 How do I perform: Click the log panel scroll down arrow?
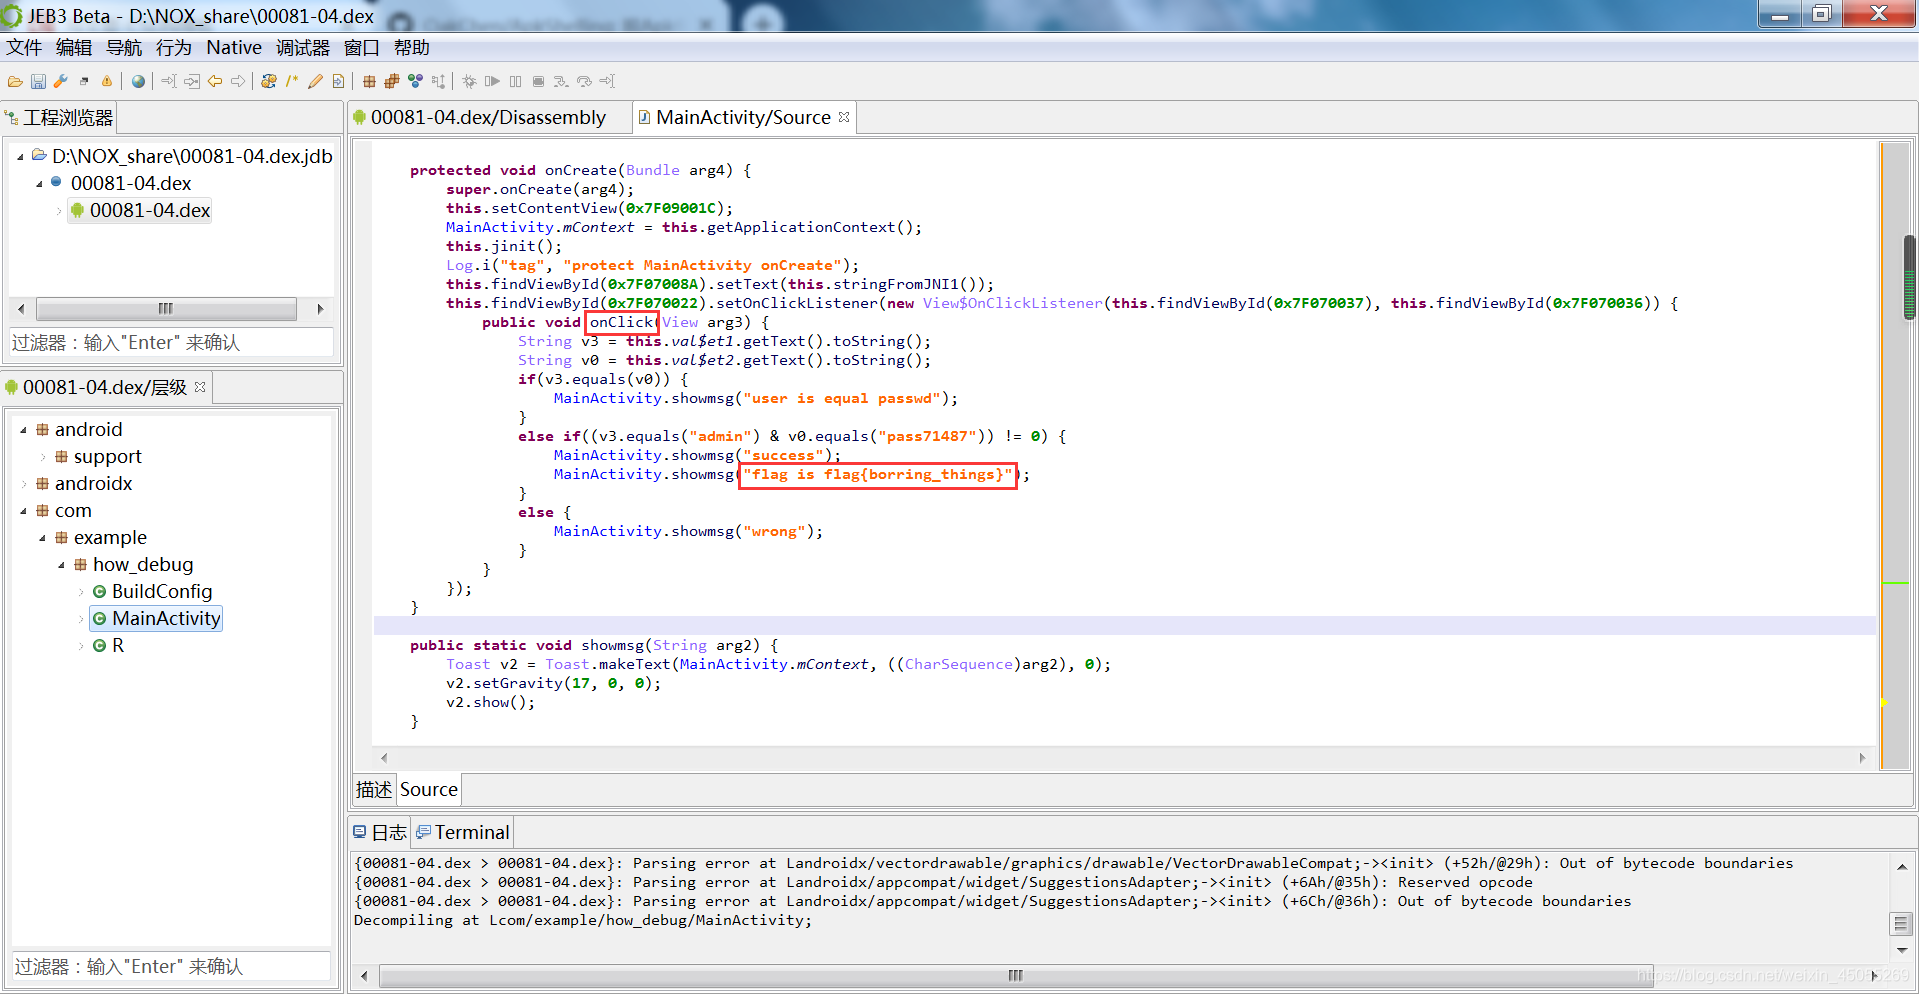point(1901,951)
